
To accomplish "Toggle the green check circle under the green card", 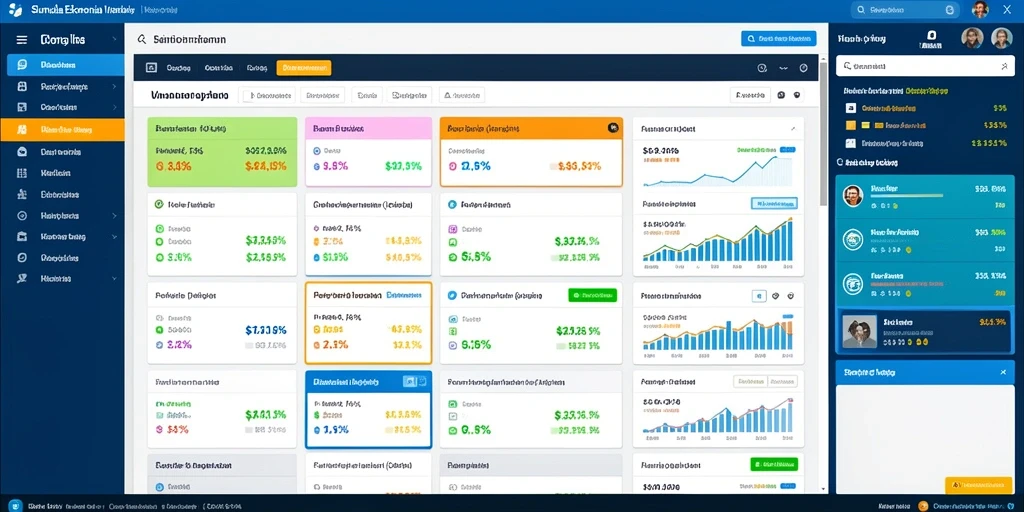I will point(158,204).
